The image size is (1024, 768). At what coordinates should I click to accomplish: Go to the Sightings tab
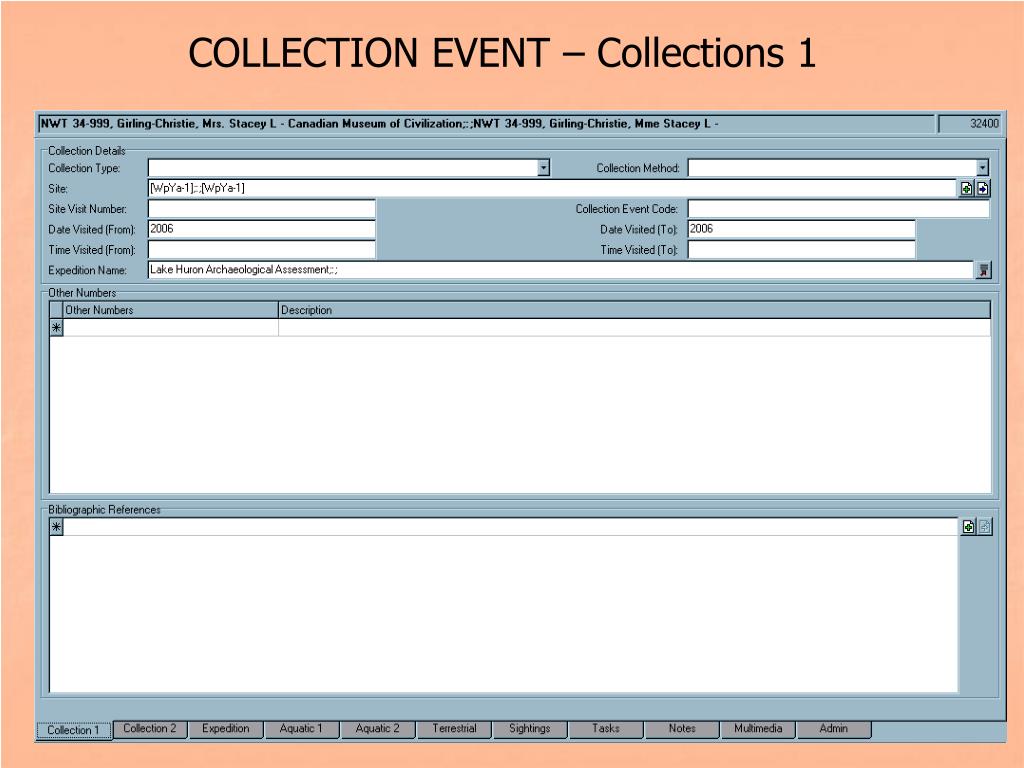point(530,729)
